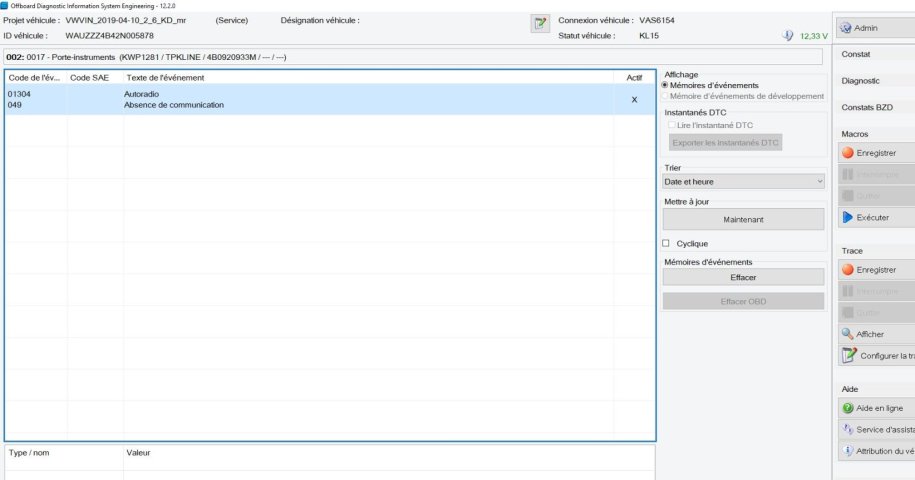The image size is (915, 480).
Task: Click the Macros Exécuter play icon
Action: [848, 218]
